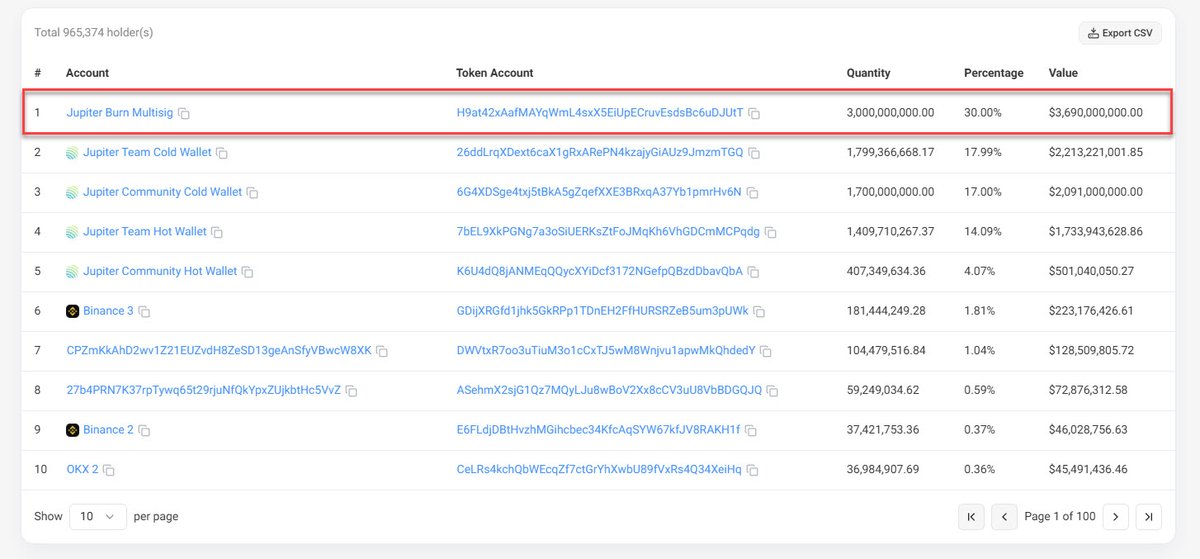Open the rows per page dropdown
1200x559 pixels.
tap(98, 517)
